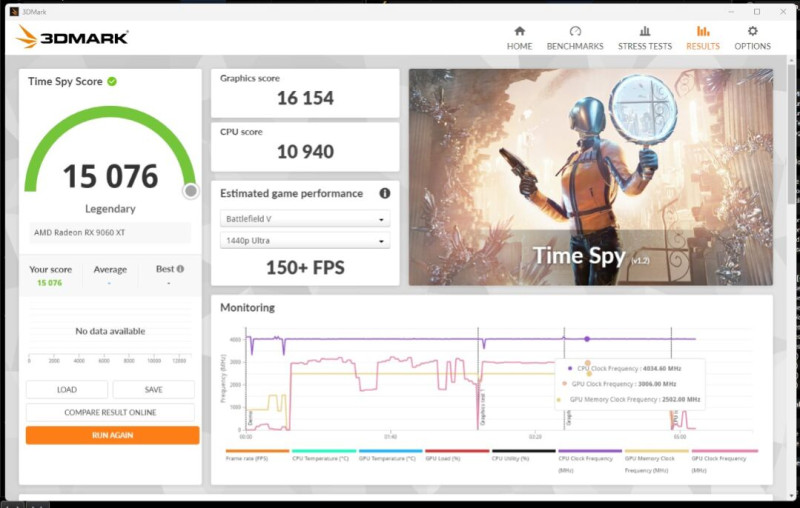This screenshot has height=508, width=800.
Task: Toggle GPU Load (%) legend series
Action: [457, 455]
